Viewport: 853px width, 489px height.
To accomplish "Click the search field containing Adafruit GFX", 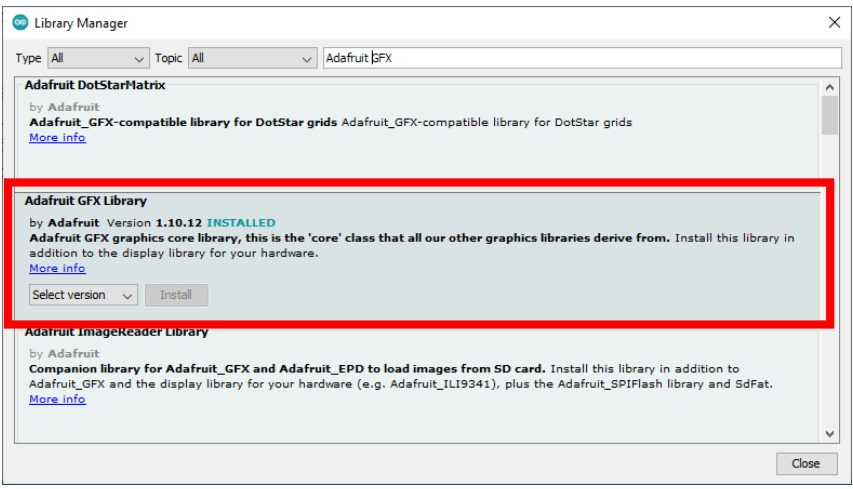I will [580, 59].
